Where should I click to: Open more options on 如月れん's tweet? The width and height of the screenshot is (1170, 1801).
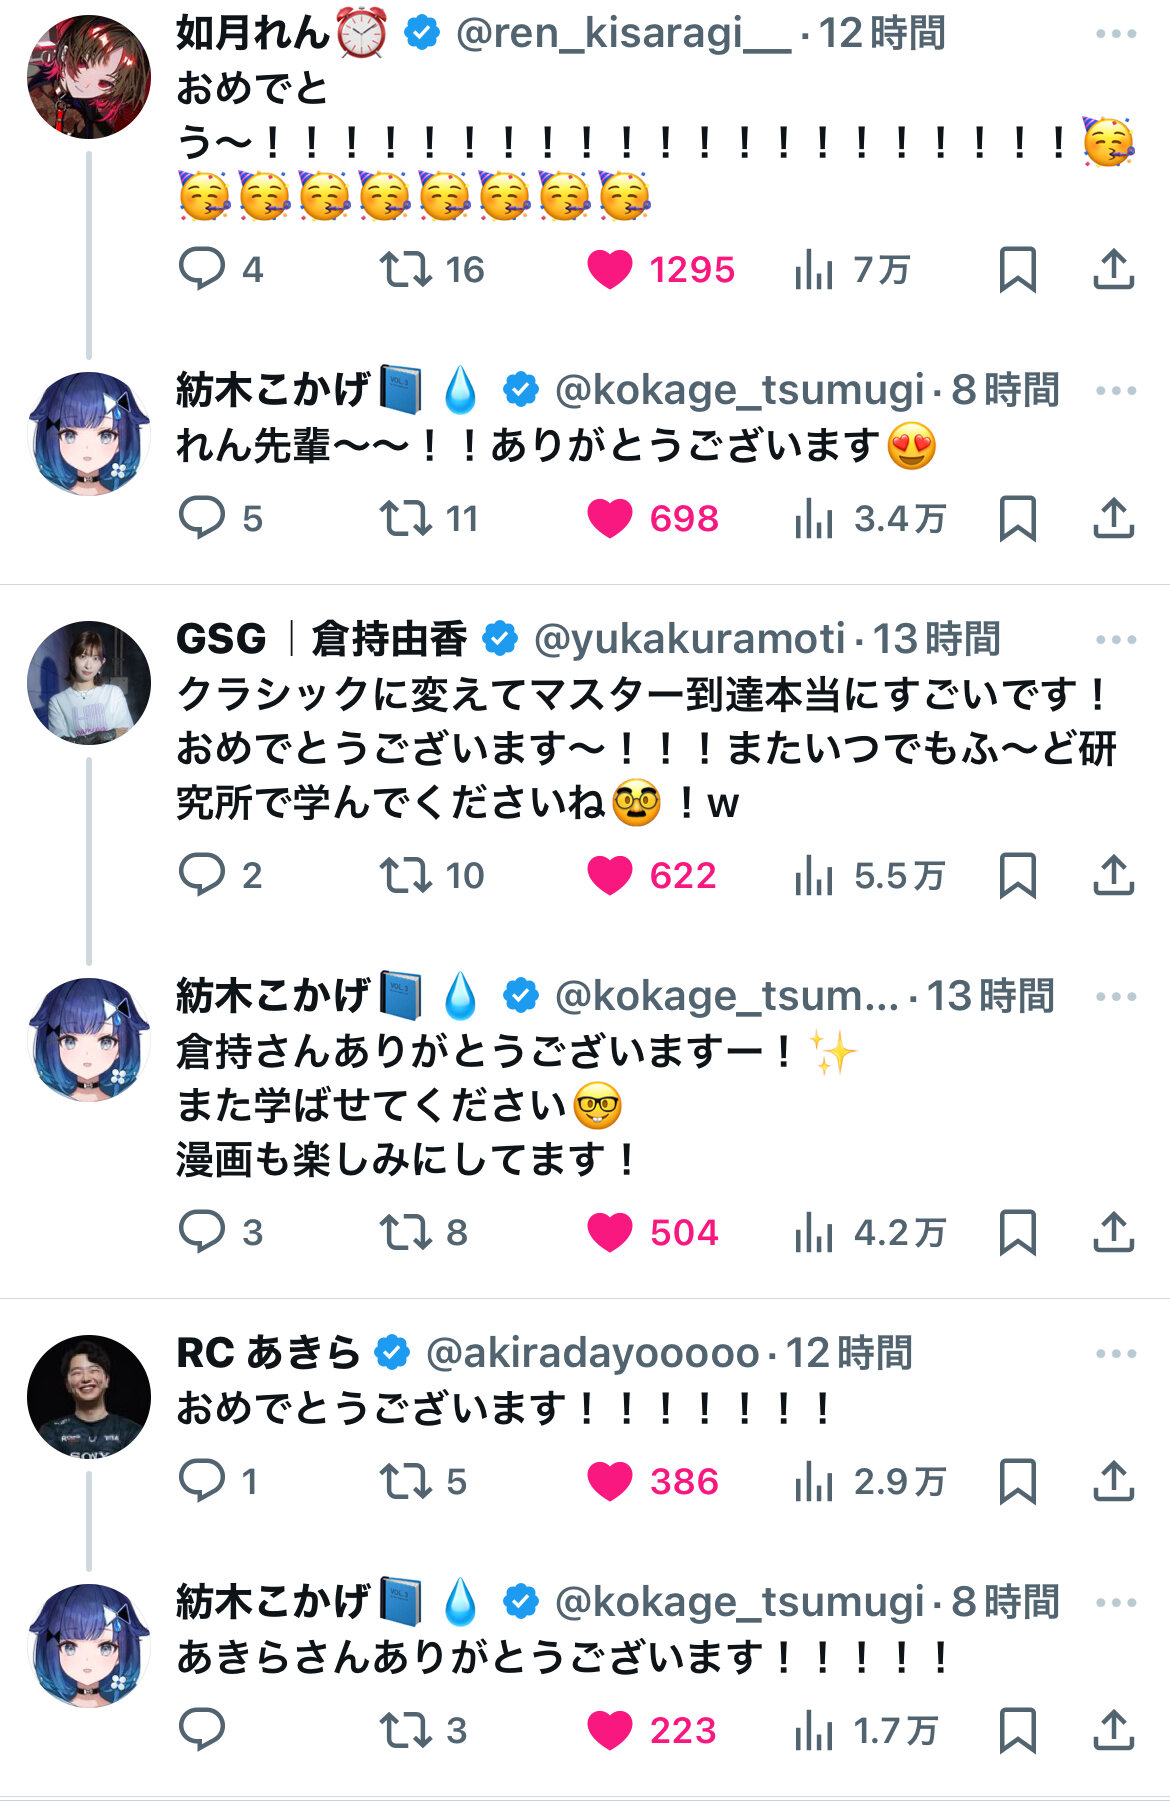pyautogui.click(x=1115, y=34)
